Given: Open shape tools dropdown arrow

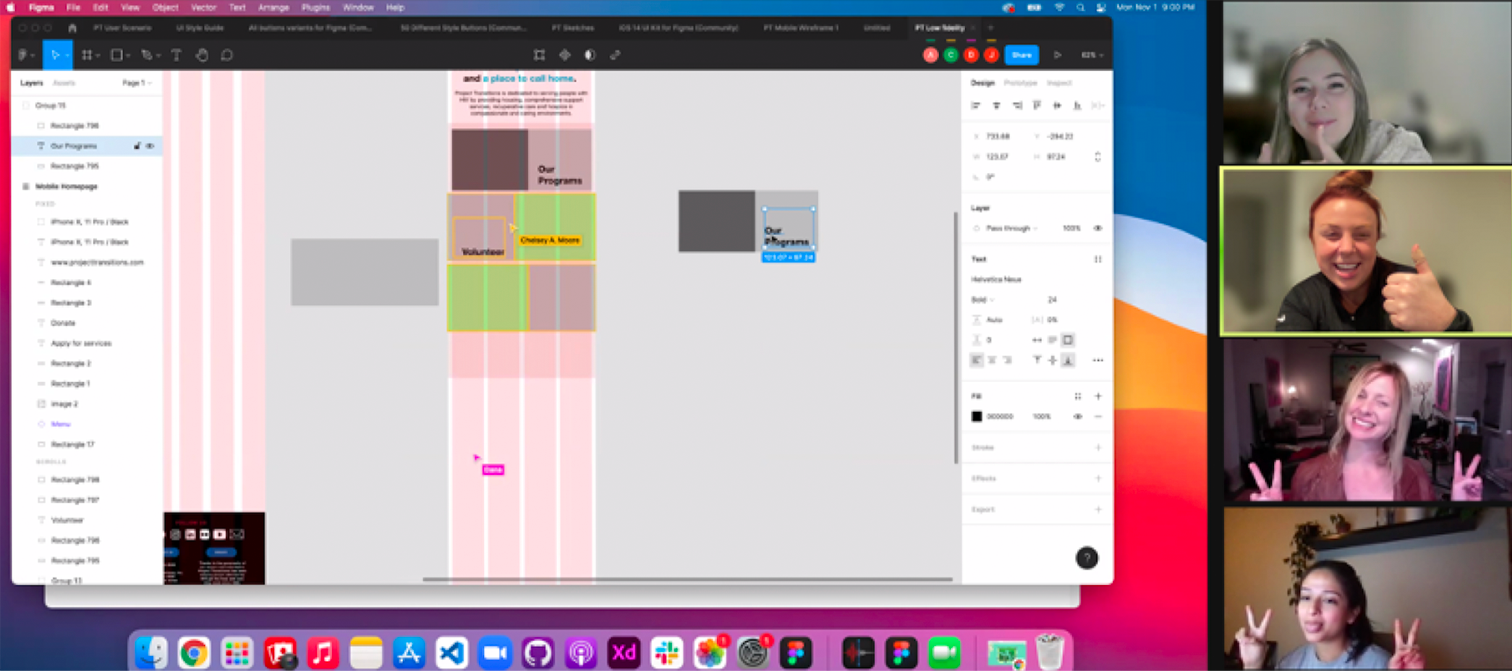Looking at the screenshot, I should 128,56.
